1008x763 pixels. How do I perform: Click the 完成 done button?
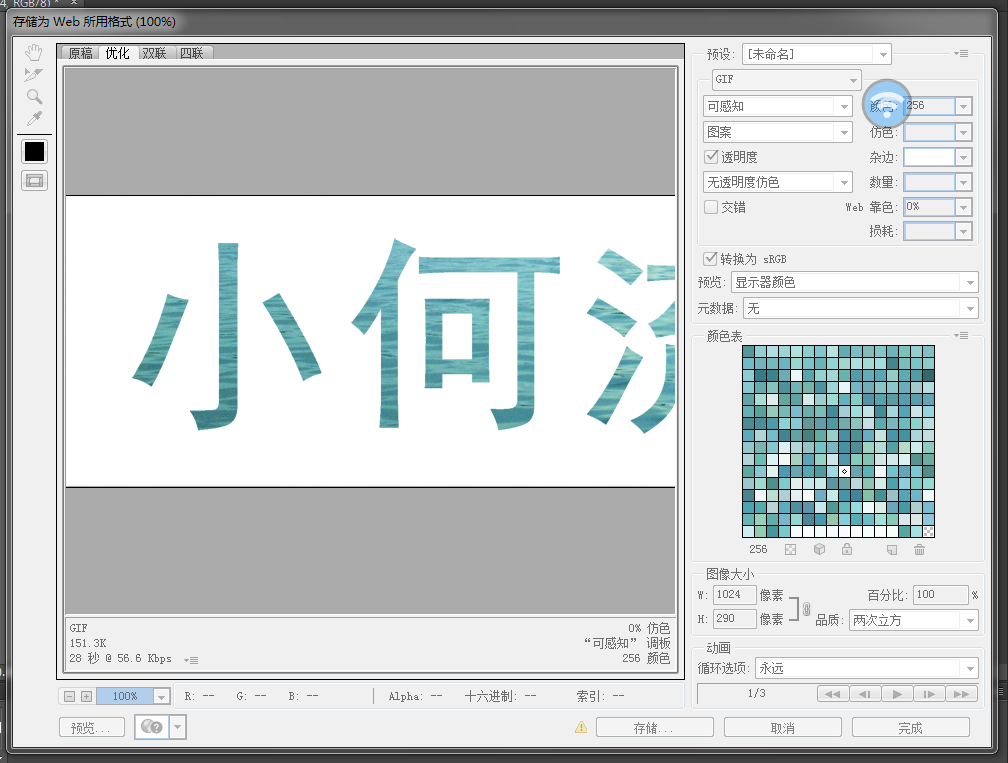coord(910,728)
